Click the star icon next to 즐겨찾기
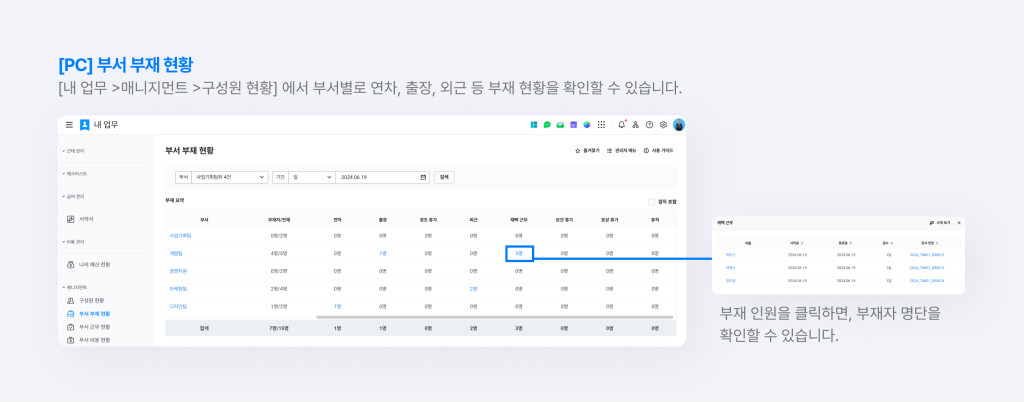 (577, 151)
